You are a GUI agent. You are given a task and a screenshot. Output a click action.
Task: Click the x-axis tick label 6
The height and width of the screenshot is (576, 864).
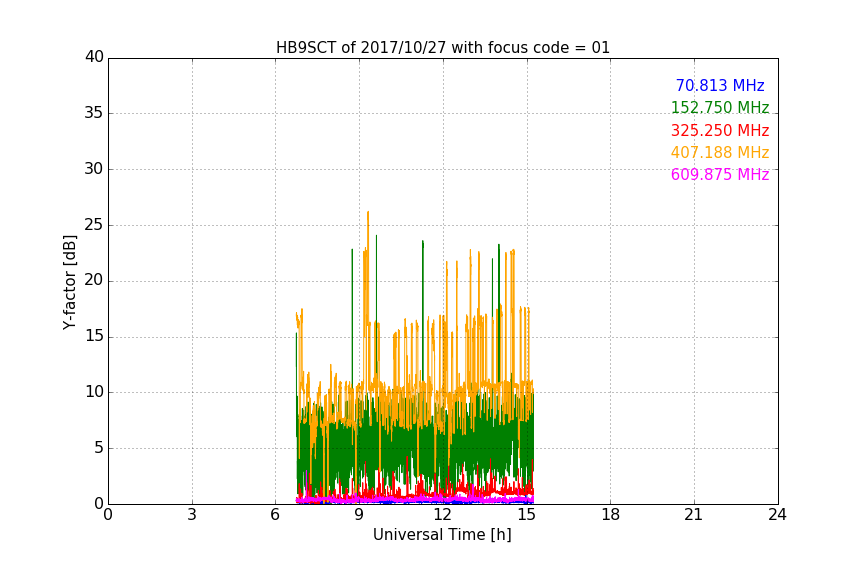pyautogui.click(x=275, y=515)
